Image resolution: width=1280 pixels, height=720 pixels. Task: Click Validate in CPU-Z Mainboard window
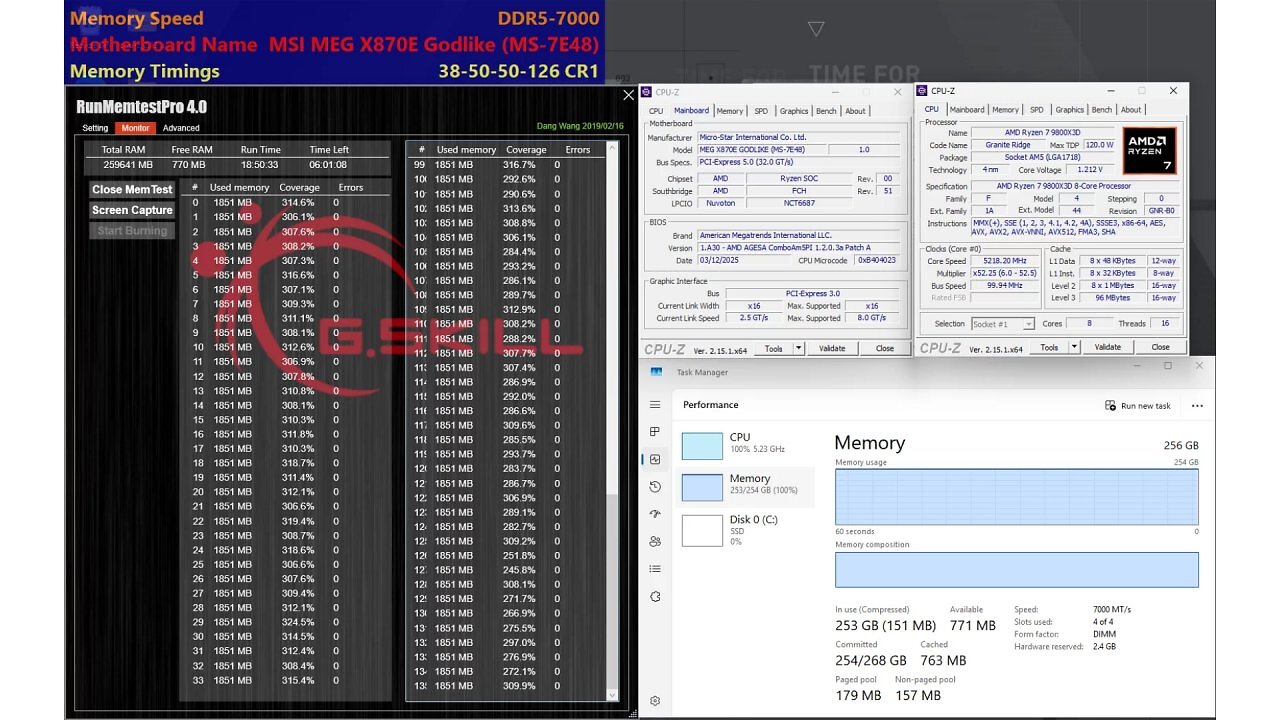(832, 348)
